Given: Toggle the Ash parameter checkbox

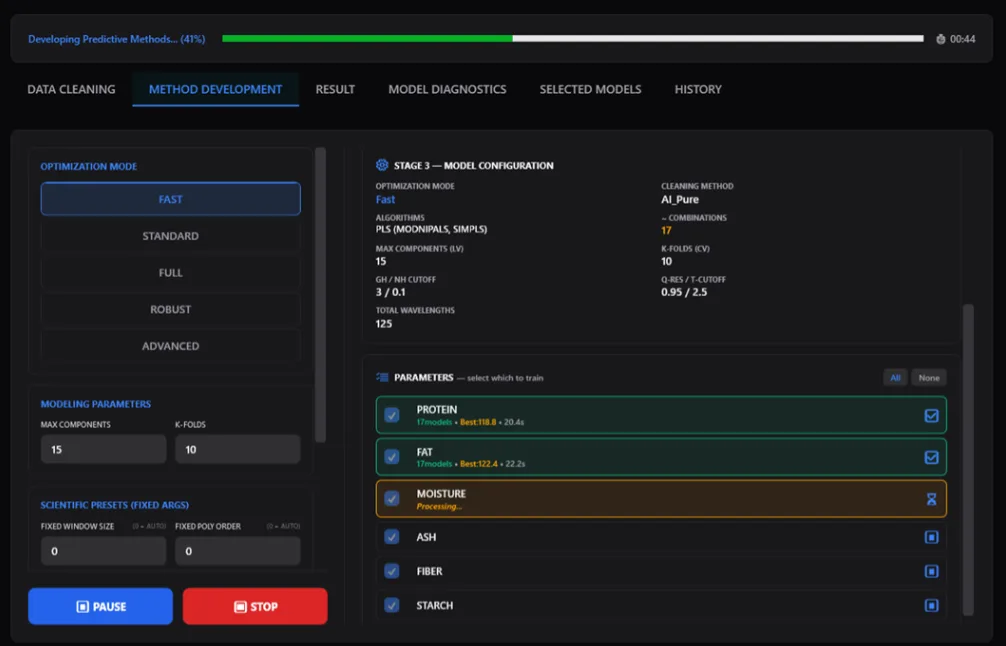Looking at the screenshot, I should point(391,536).
